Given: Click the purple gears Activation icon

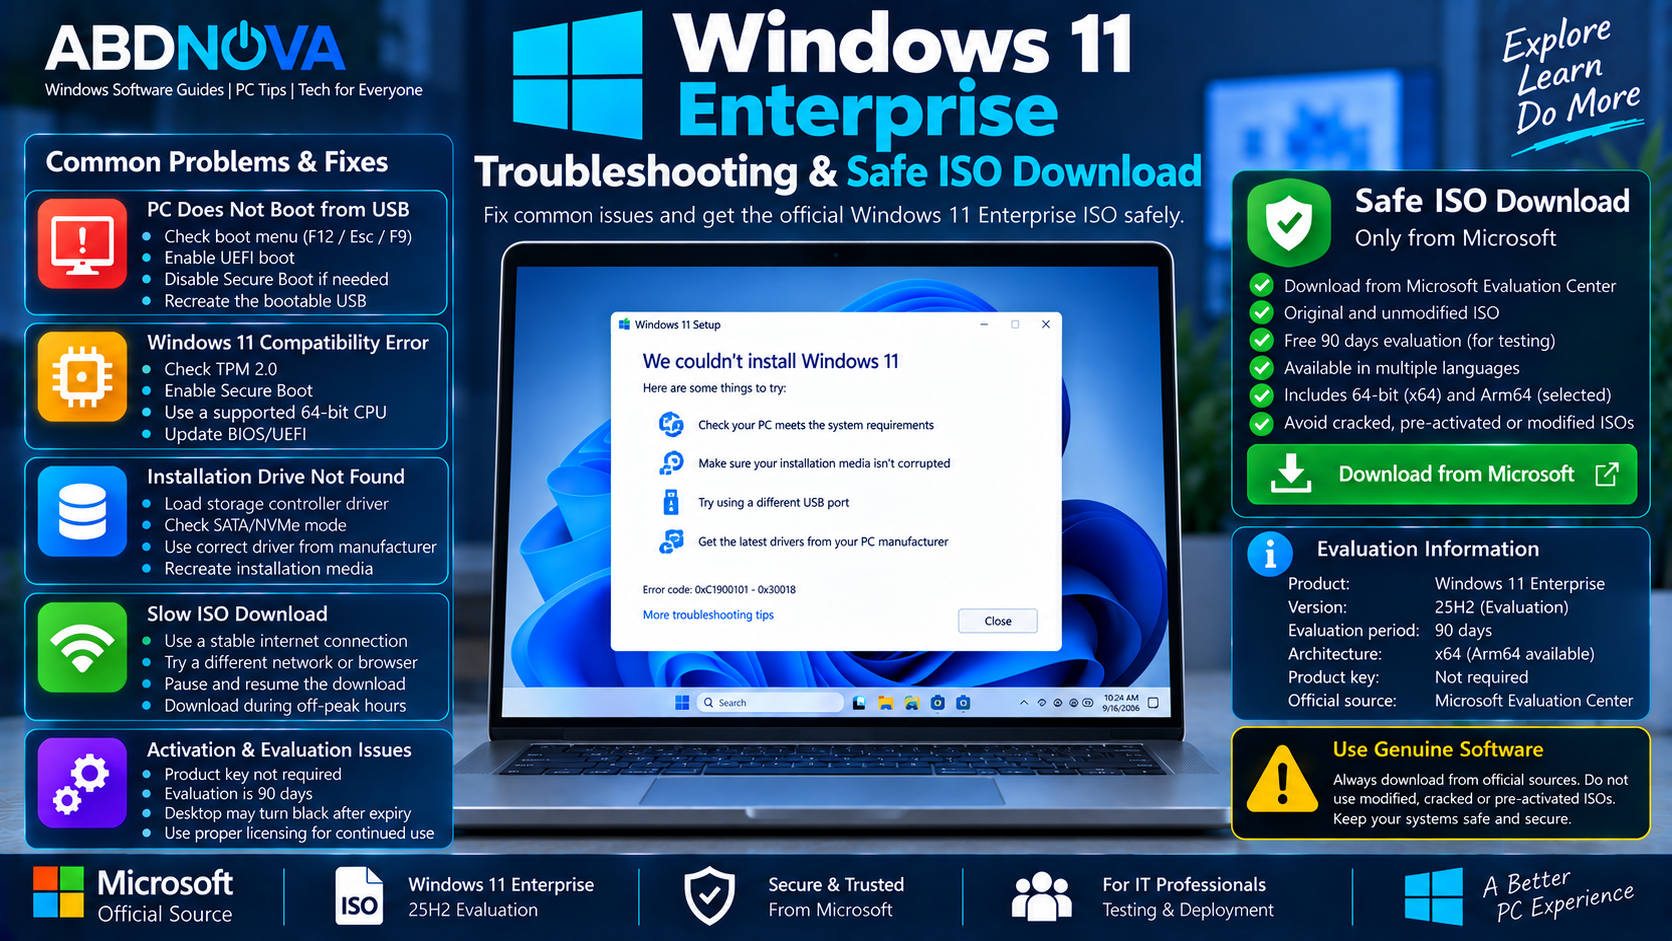Looking at the screenshot, I should (82, 783).
